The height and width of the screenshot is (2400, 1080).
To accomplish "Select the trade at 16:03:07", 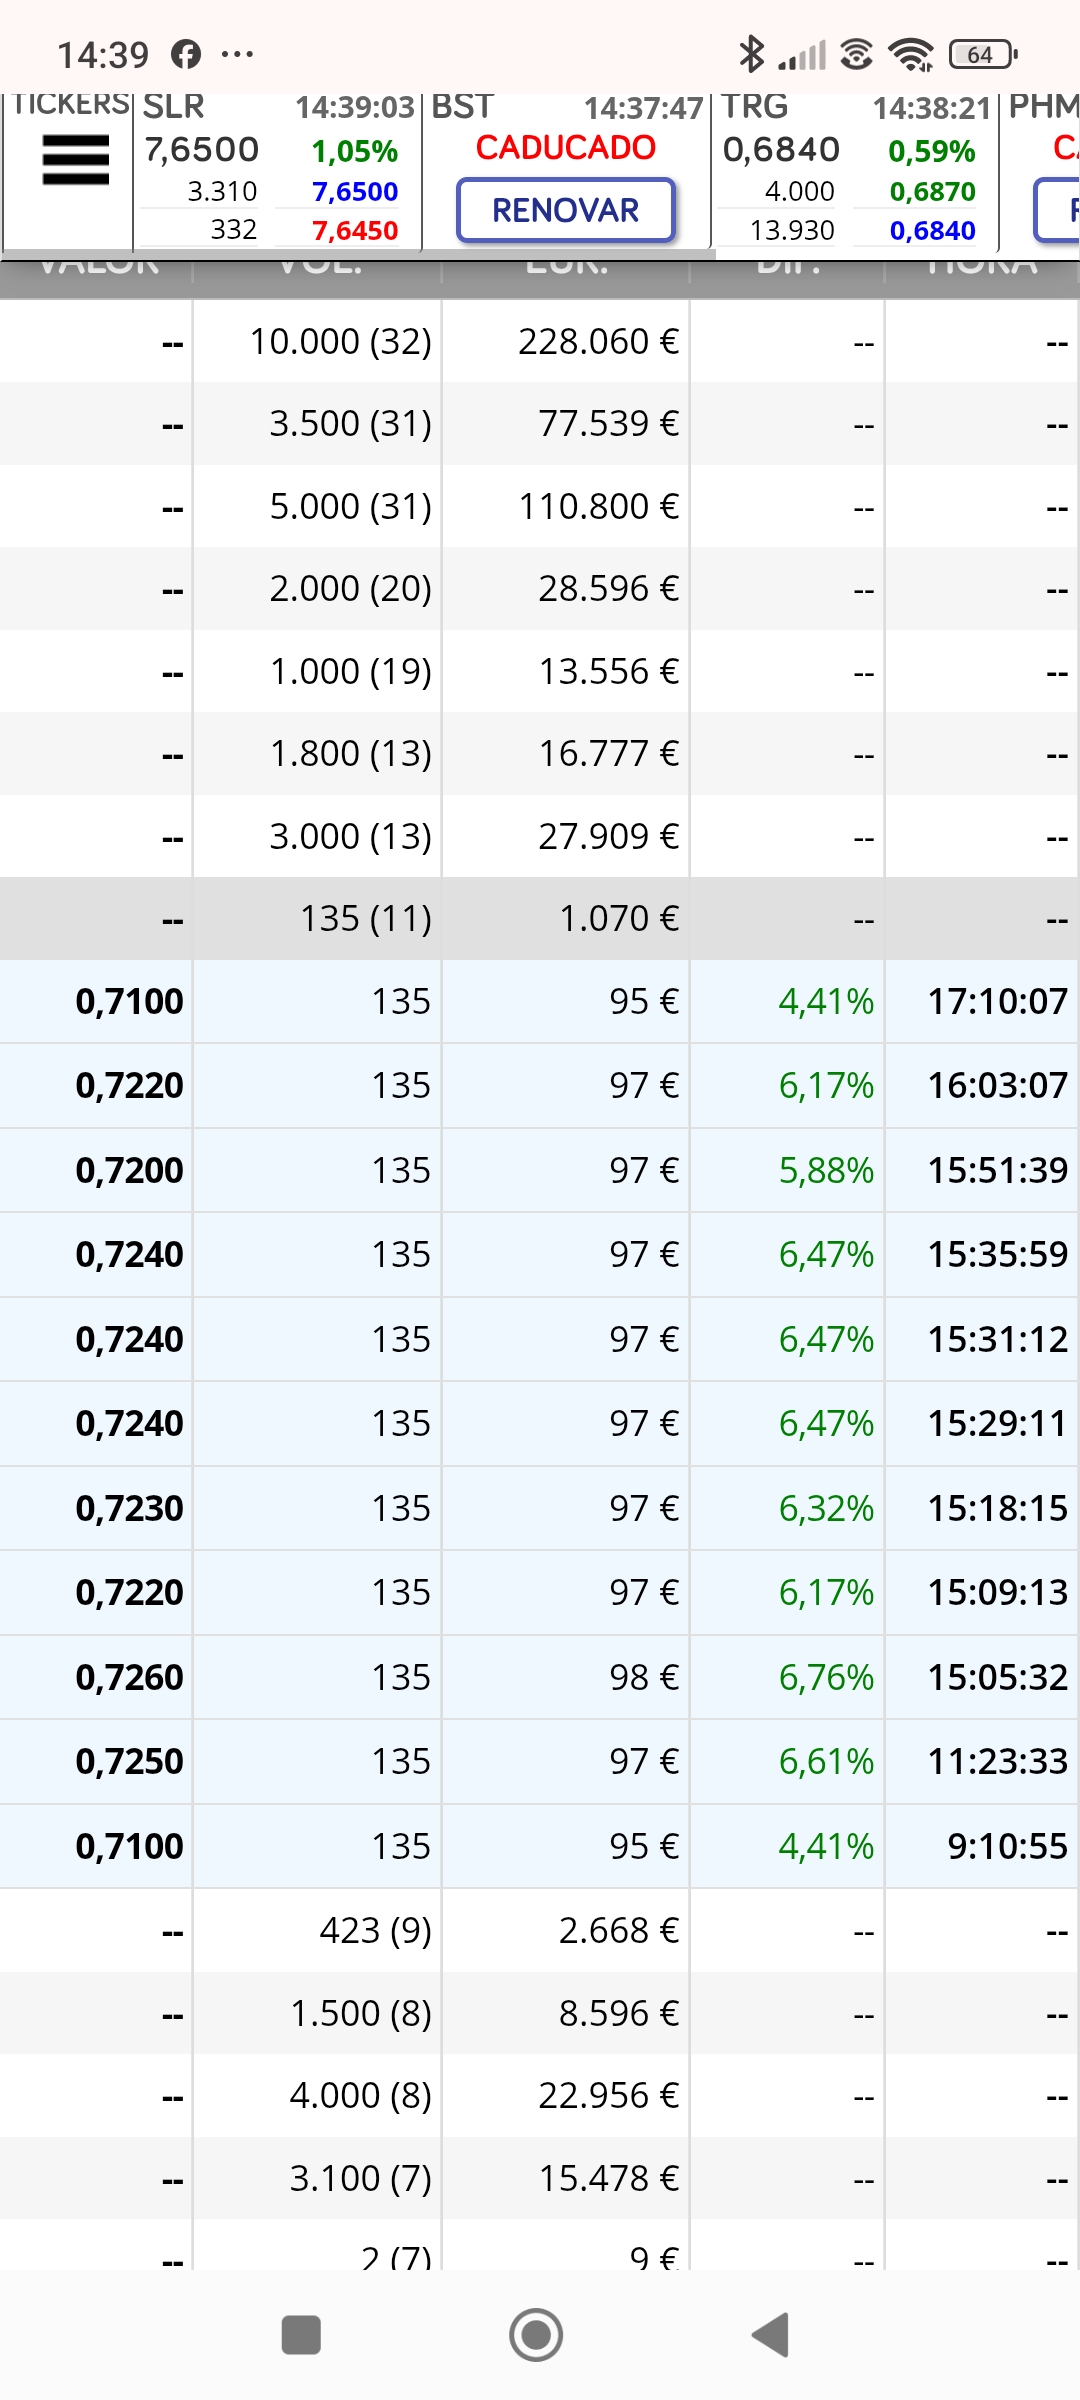I will coord(540,1086).
